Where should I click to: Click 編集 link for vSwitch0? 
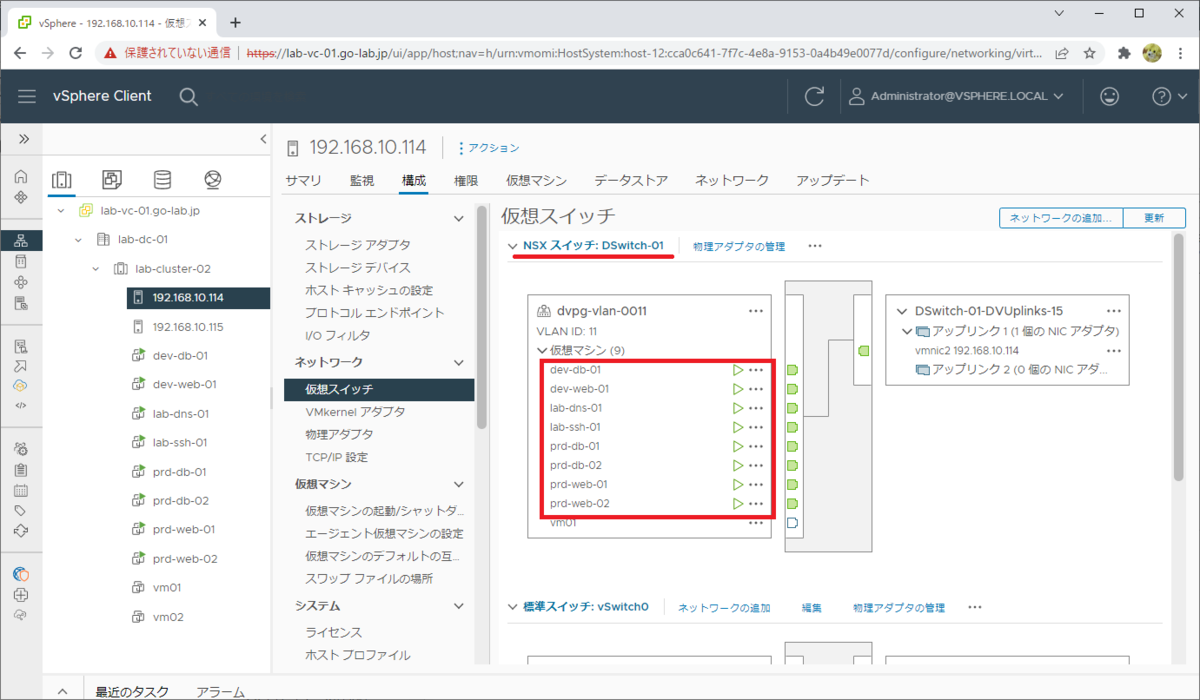pos(812,608)
